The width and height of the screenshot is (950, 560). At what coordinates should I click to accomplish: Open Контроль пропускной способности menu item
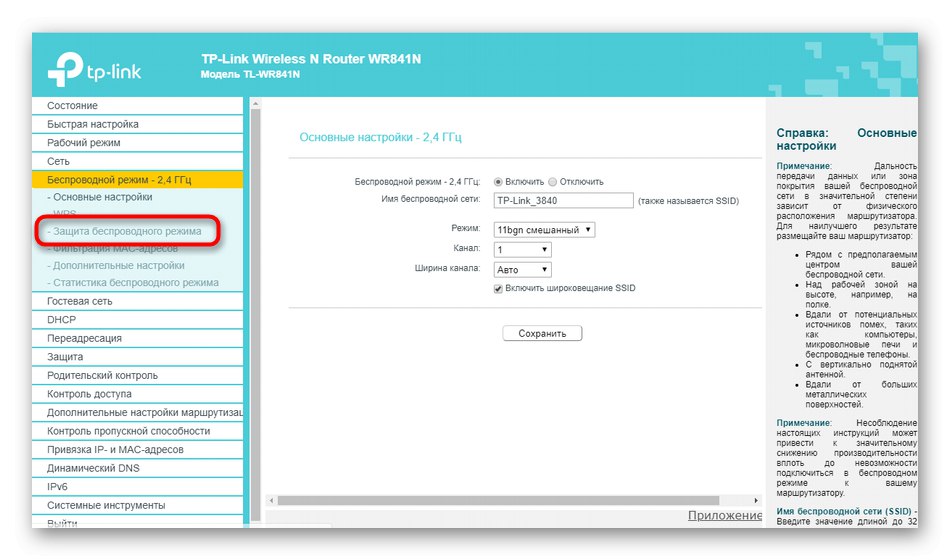138,432
